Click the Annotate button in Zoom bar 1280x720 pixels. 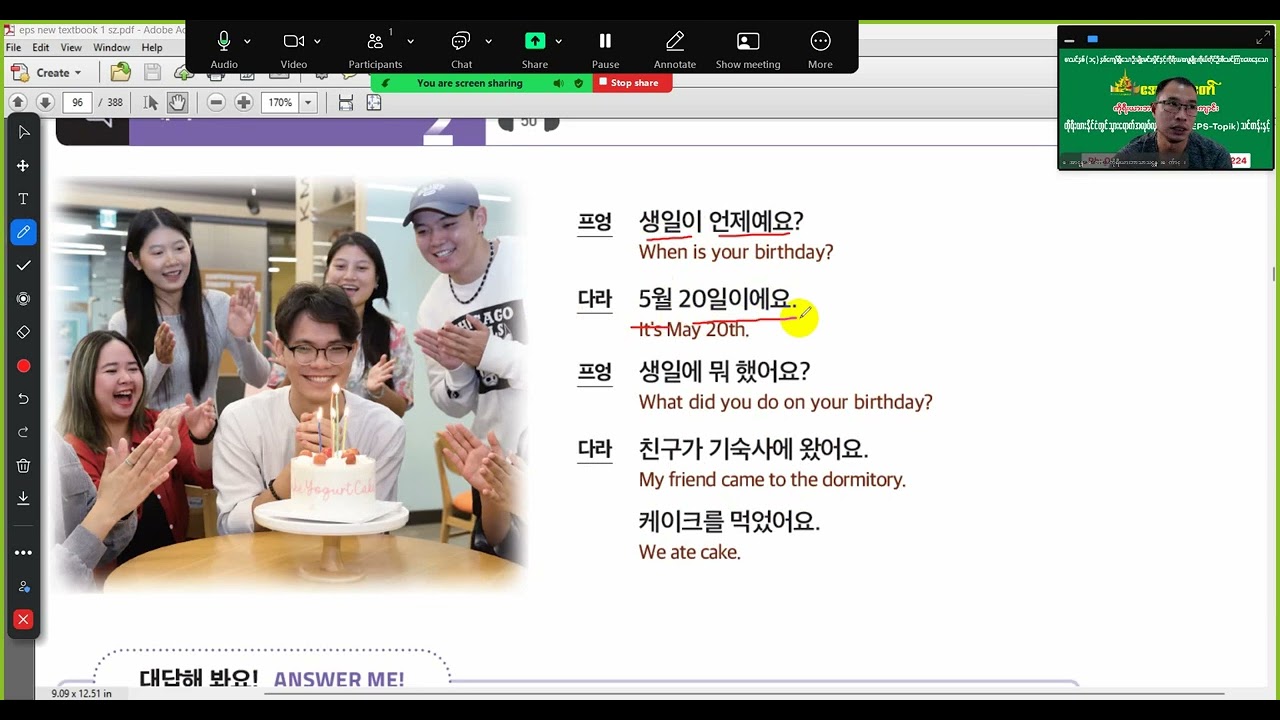click(x=675, y=48)
